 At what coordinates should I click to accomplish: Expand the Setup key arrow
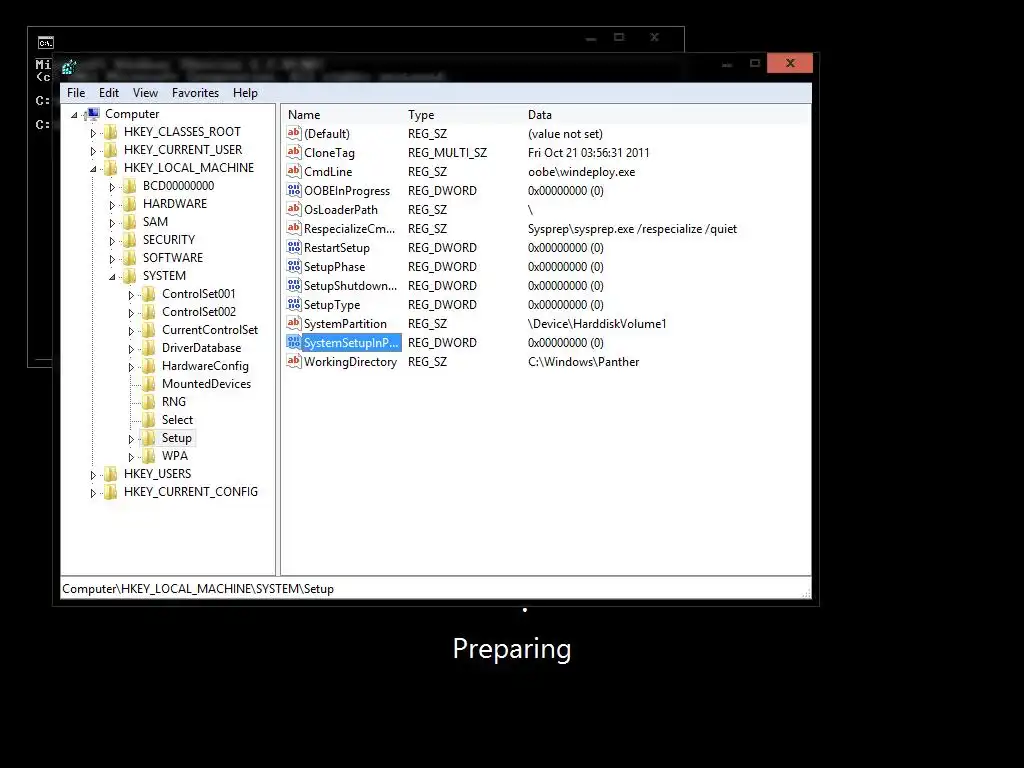[x=131, y=440]
